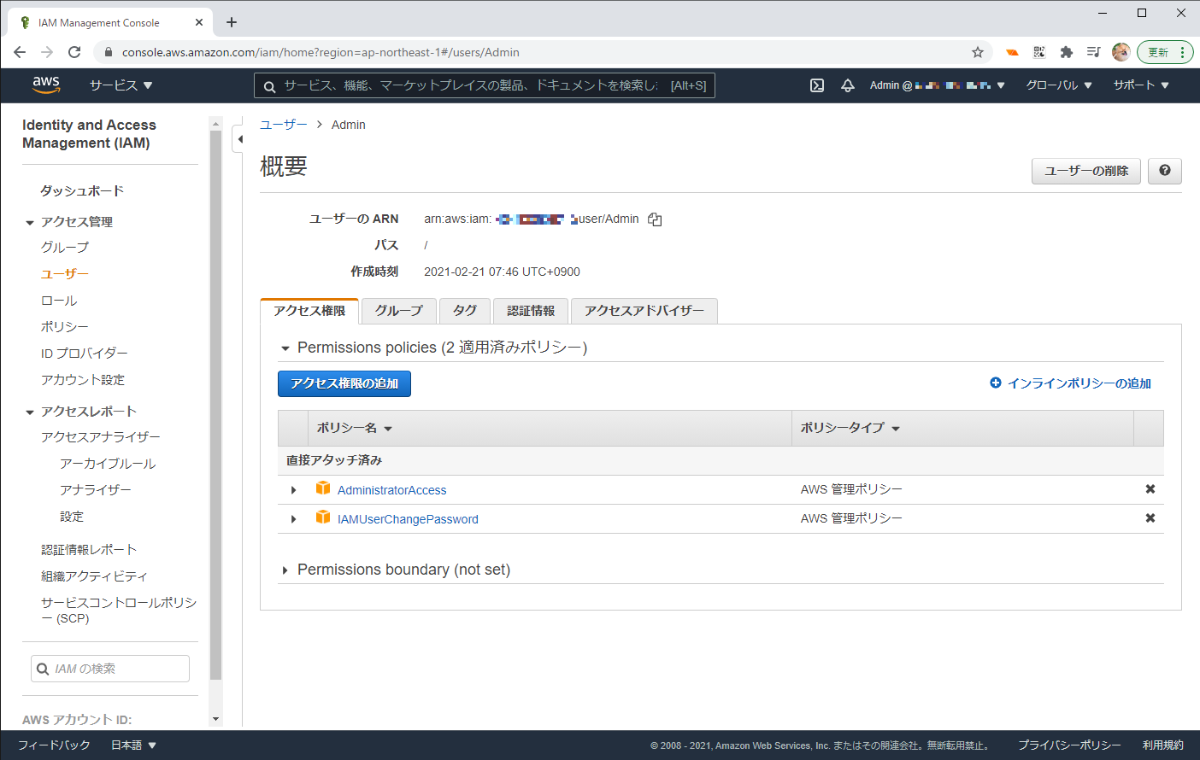This screenshot has height=760, width=1200.
Task: Click the Chrome 更新 update button
Action: pyautogui.click(x=1165, y=52)
